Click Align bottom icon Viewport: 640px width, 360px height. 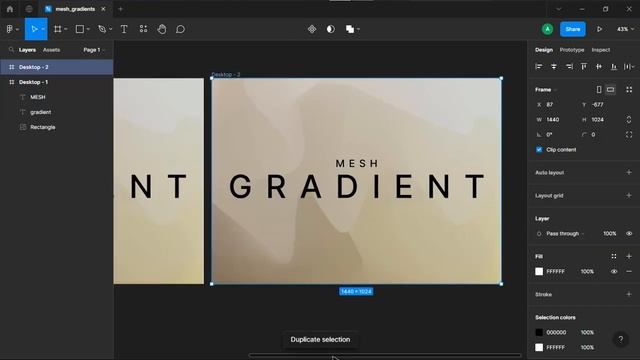tap(613, 67)
